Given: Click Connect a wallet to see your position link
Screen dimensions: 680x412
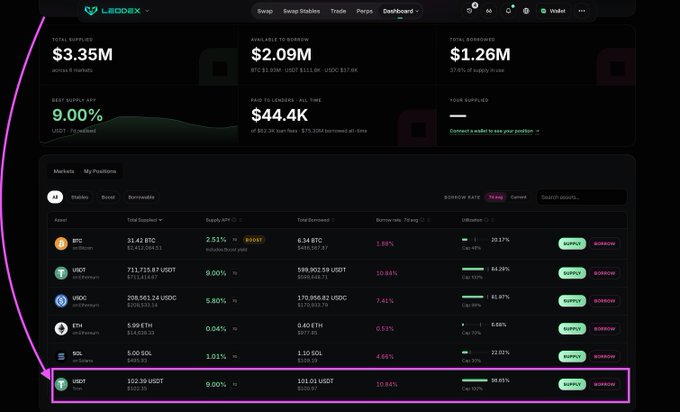Looking at the screenshot, I should pyautogui.click(x=494, y=131).
